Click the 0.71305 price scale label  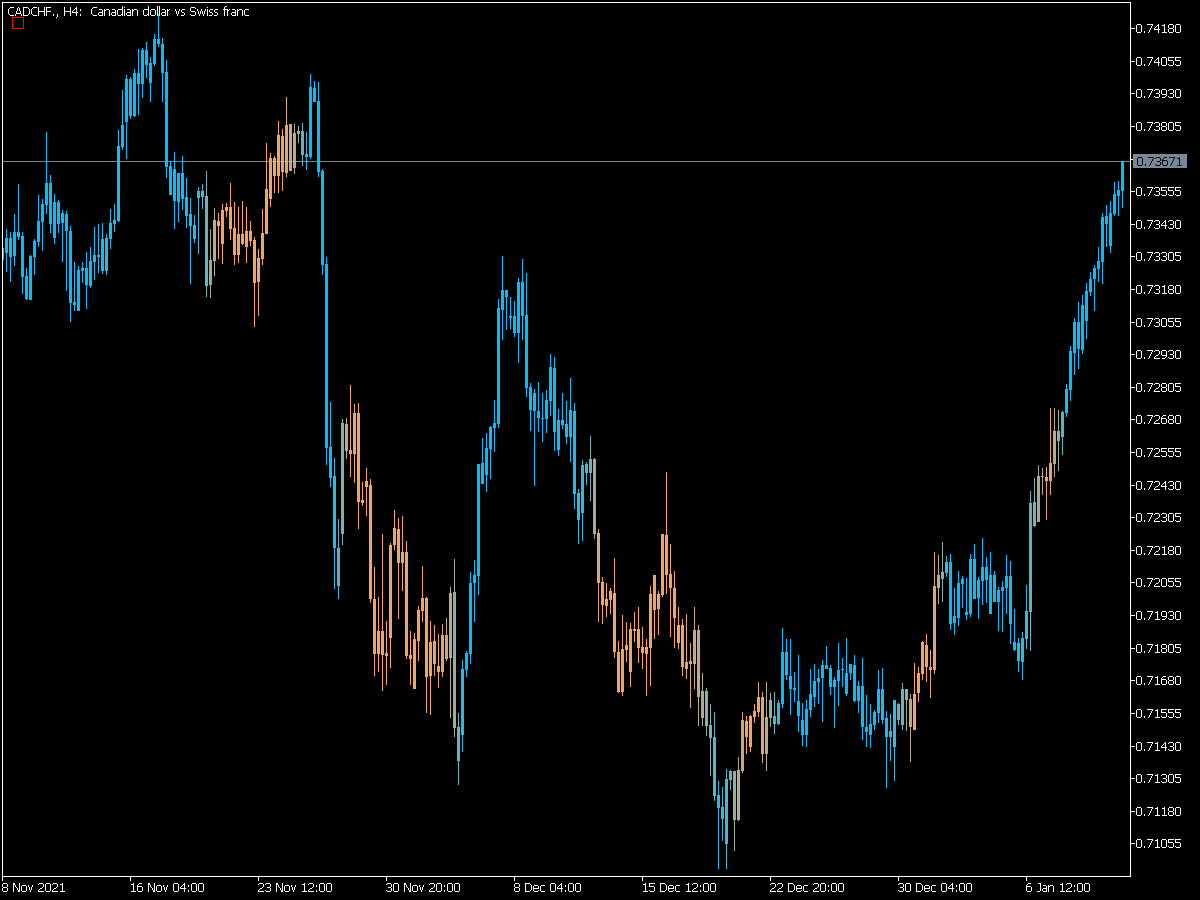pyautogui.click(x=1159, y=779)
